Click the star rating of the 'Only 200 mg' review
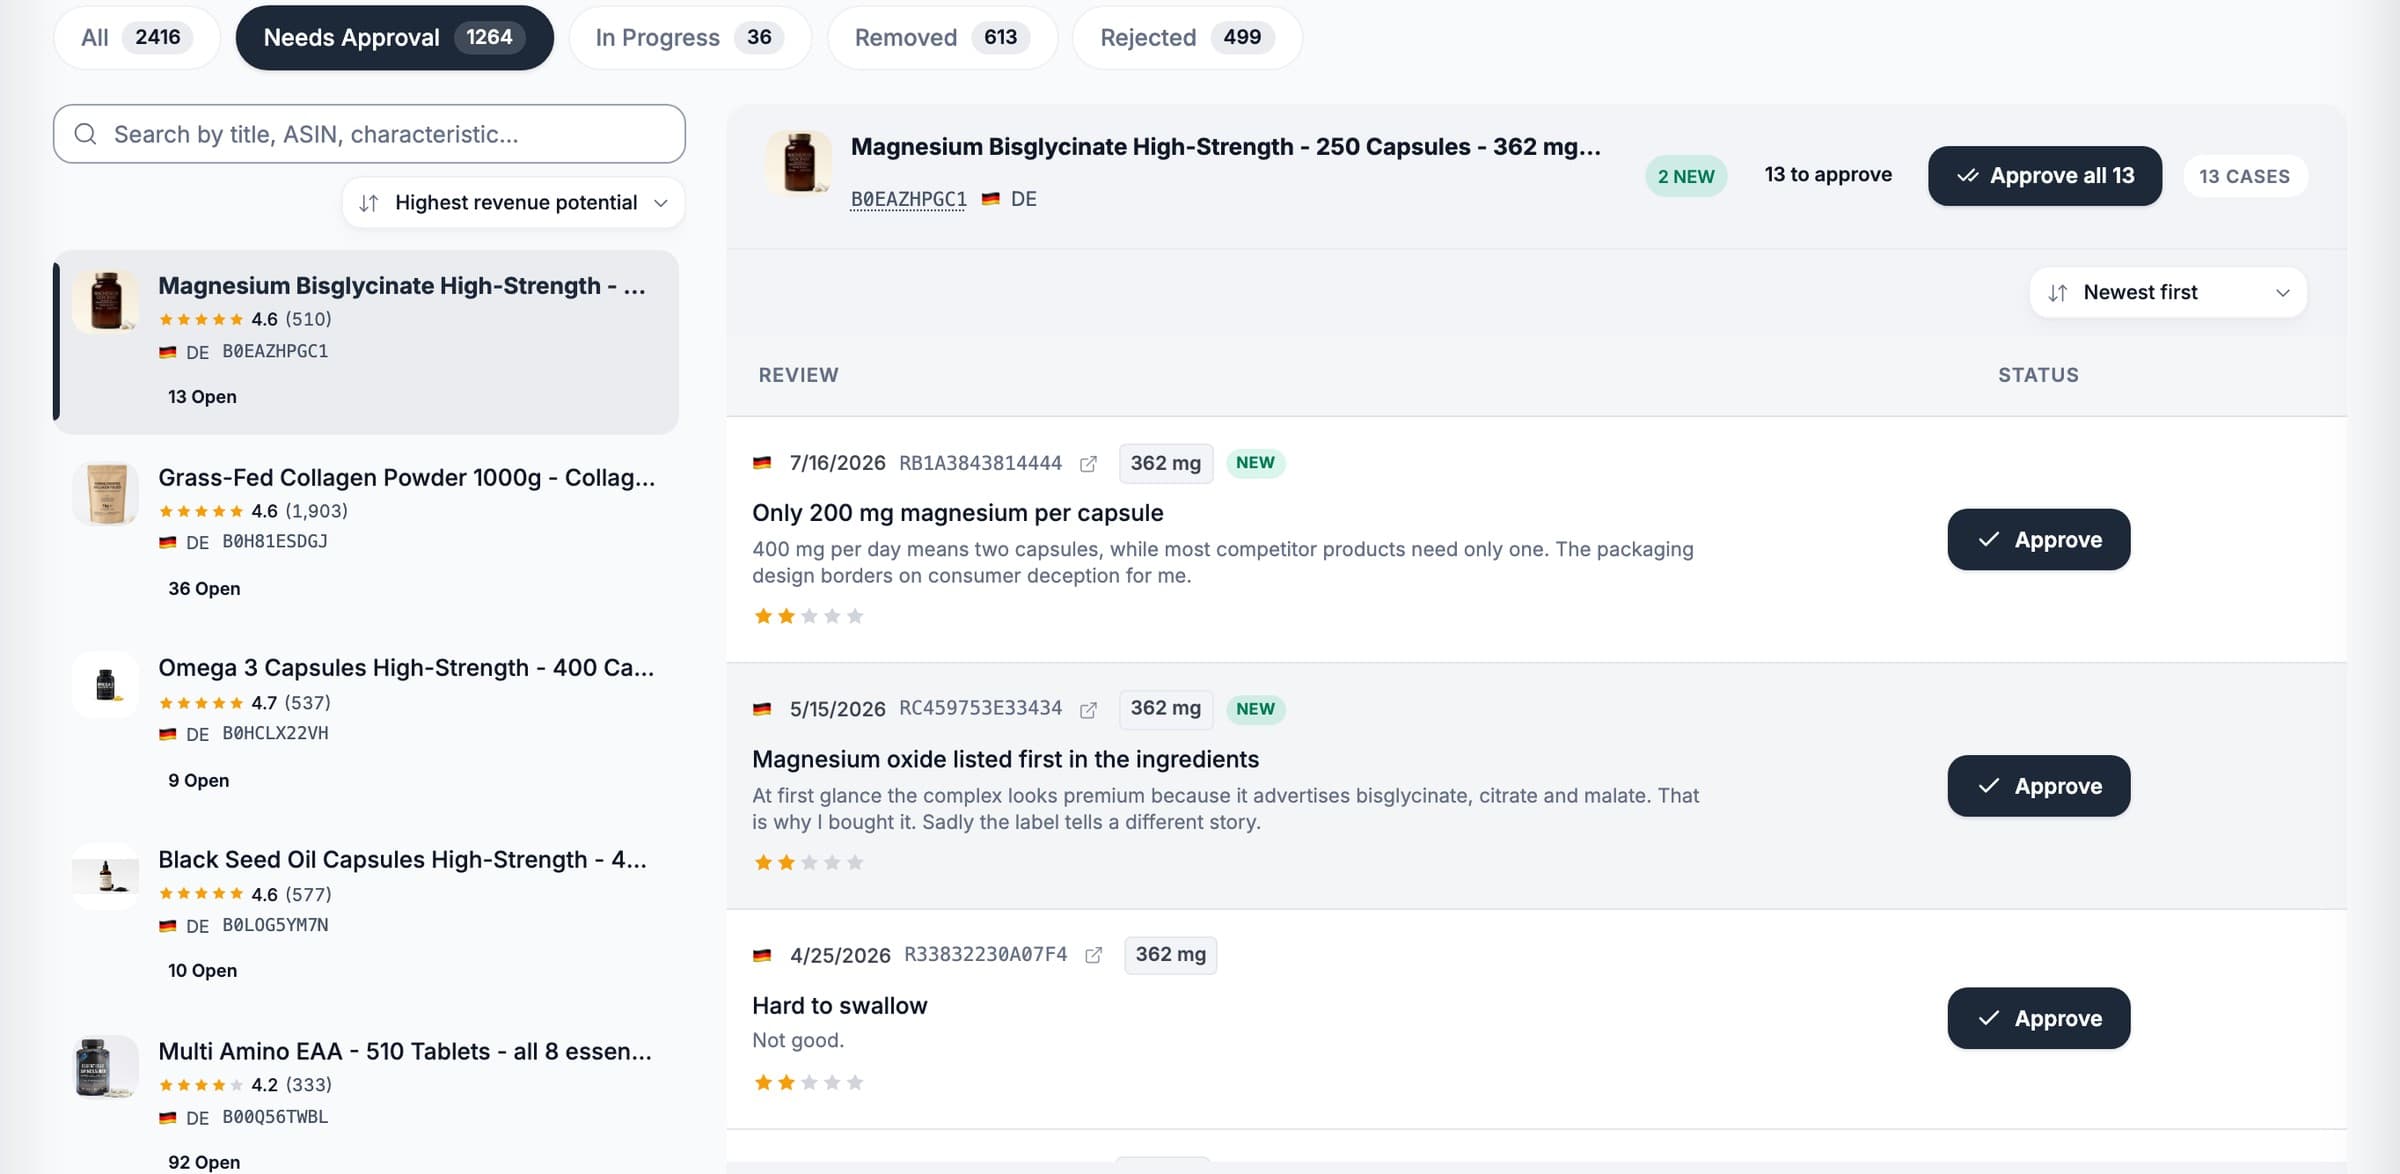 coord(808,616)
